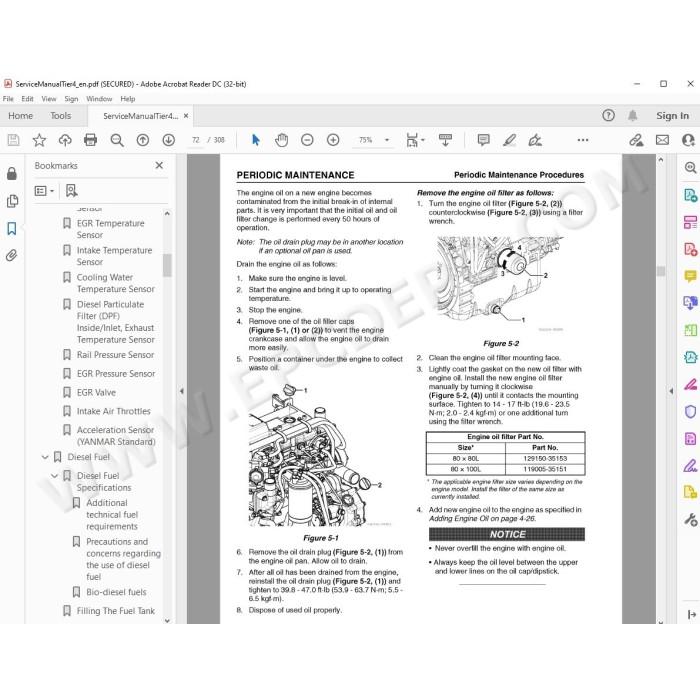Go to the next page arrow
This screenshot has height=700, width=700.
point(168,140)
